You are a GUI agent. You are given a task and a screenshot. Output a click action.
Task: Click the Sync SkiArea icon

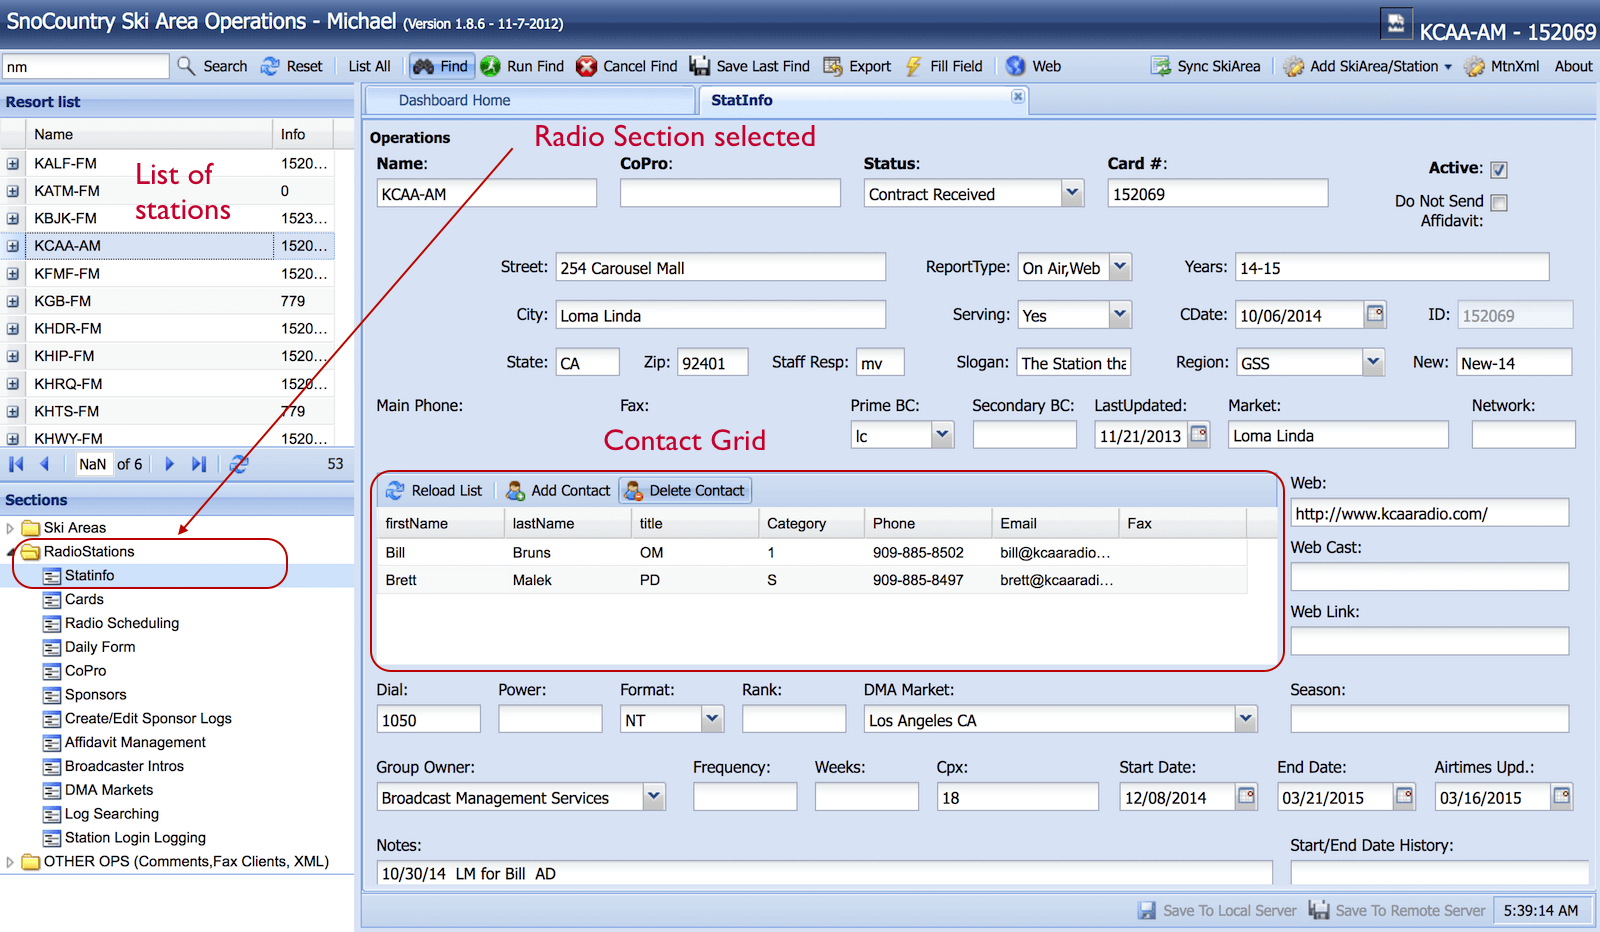coord(1160,66)
